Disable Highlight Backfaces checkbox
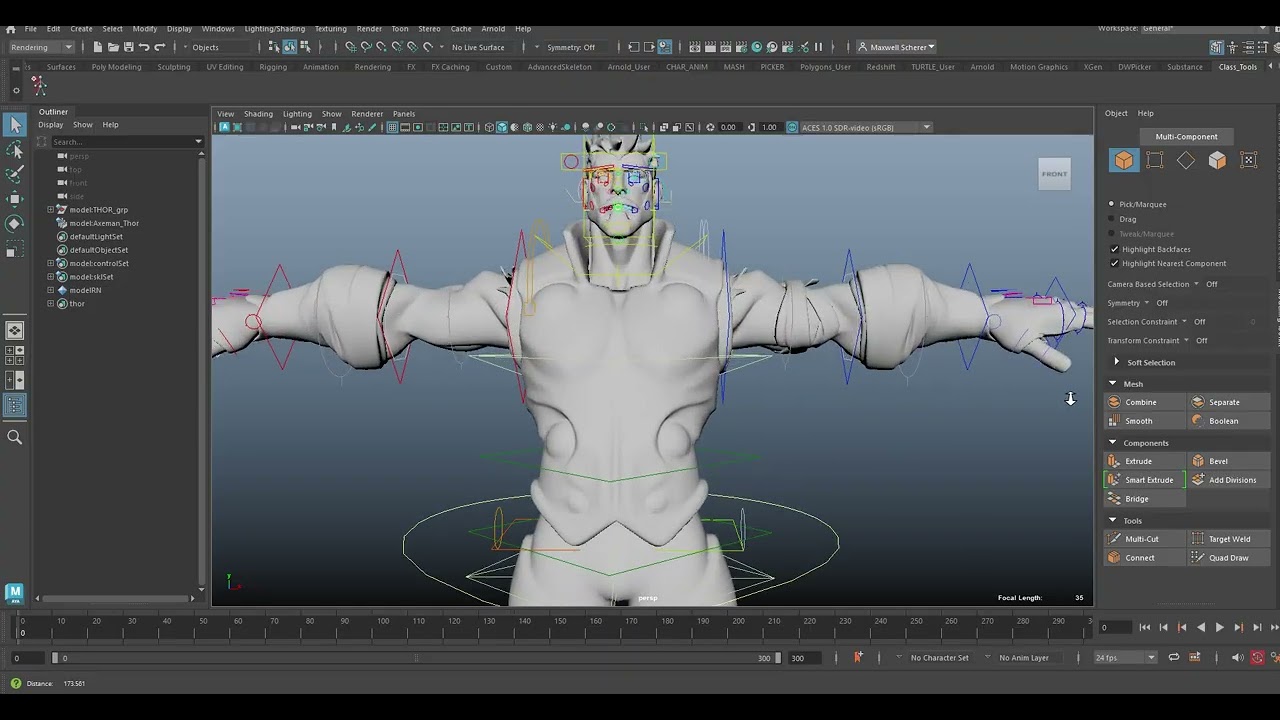The width and height of the screenshot is (1280, 720). (1115, 249)
